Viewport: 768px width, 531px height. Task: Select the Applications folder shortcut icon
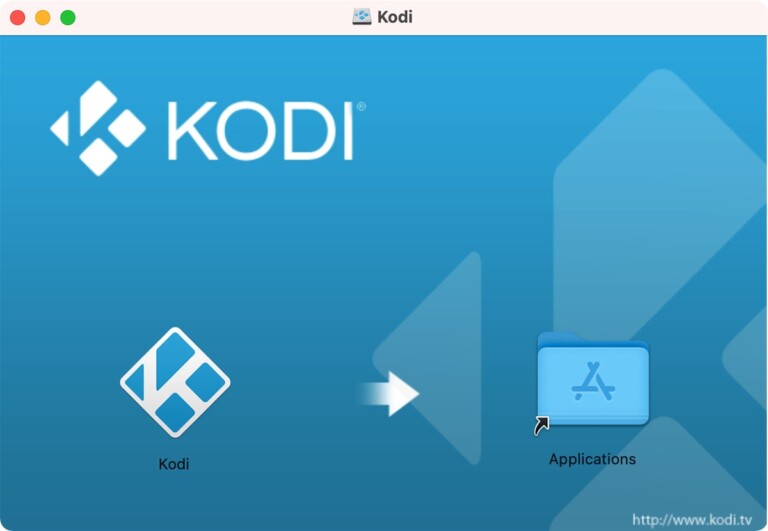[x=593, y=383]
